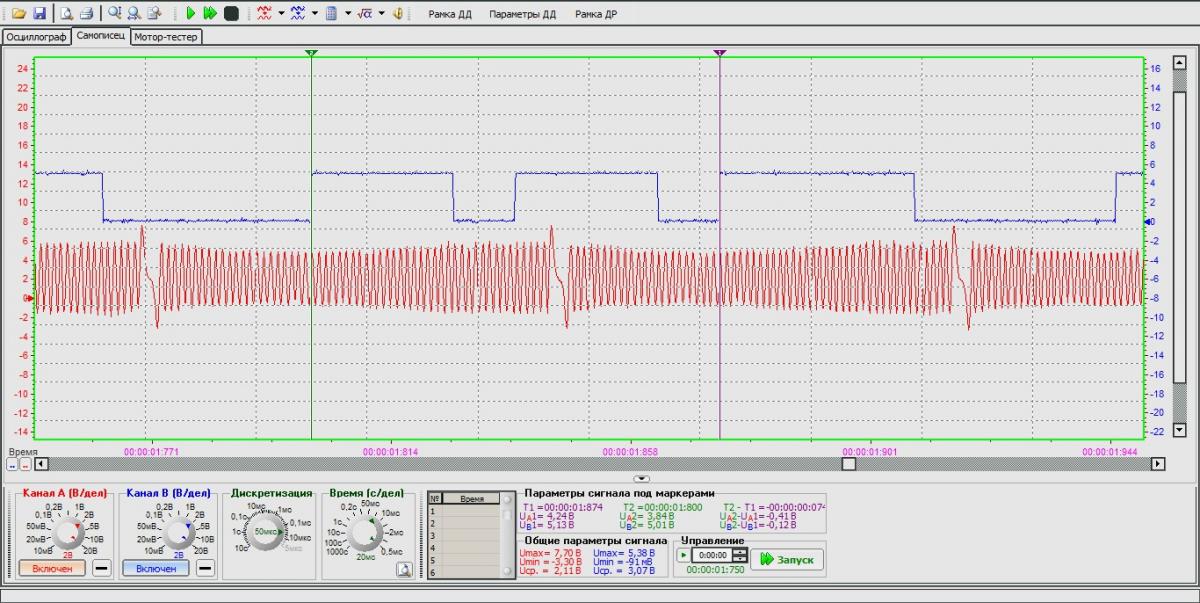Toggle Канал A Включен button
1200x603 pixels.
tap(51, 568)
